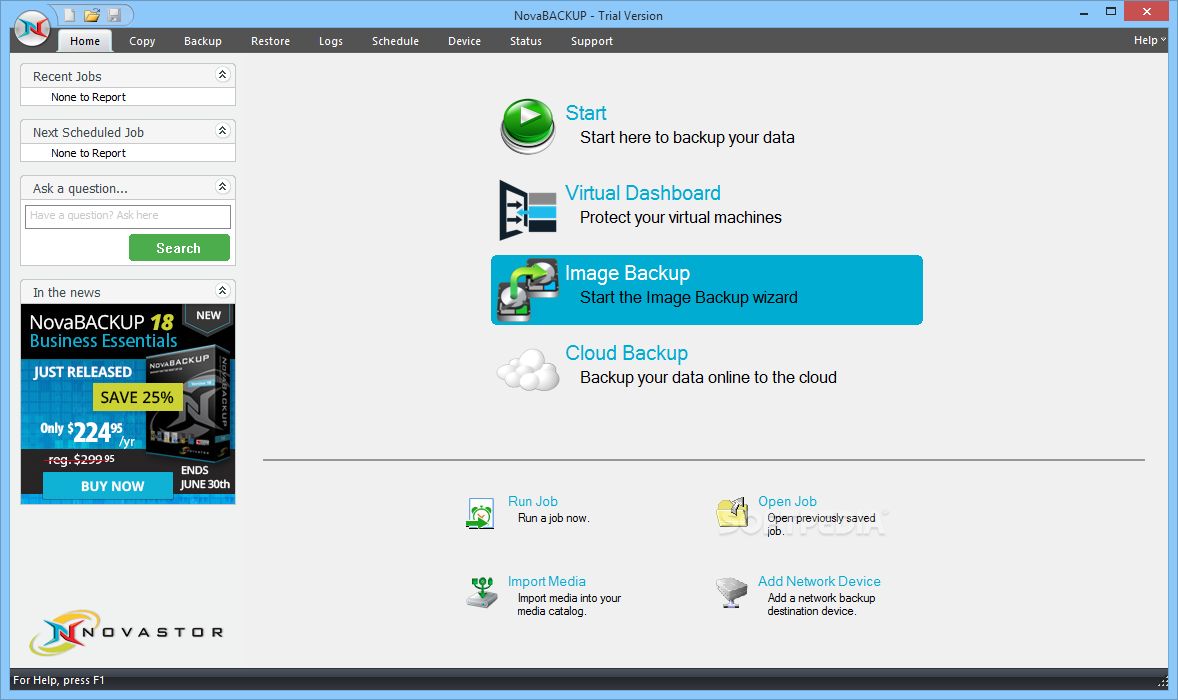Click 'Run a job now.' description

554,518
